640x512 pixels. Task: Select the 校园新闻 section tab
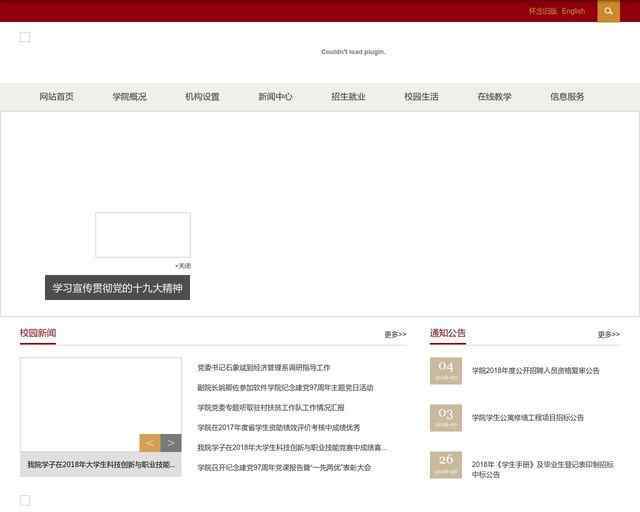(38, 333)
